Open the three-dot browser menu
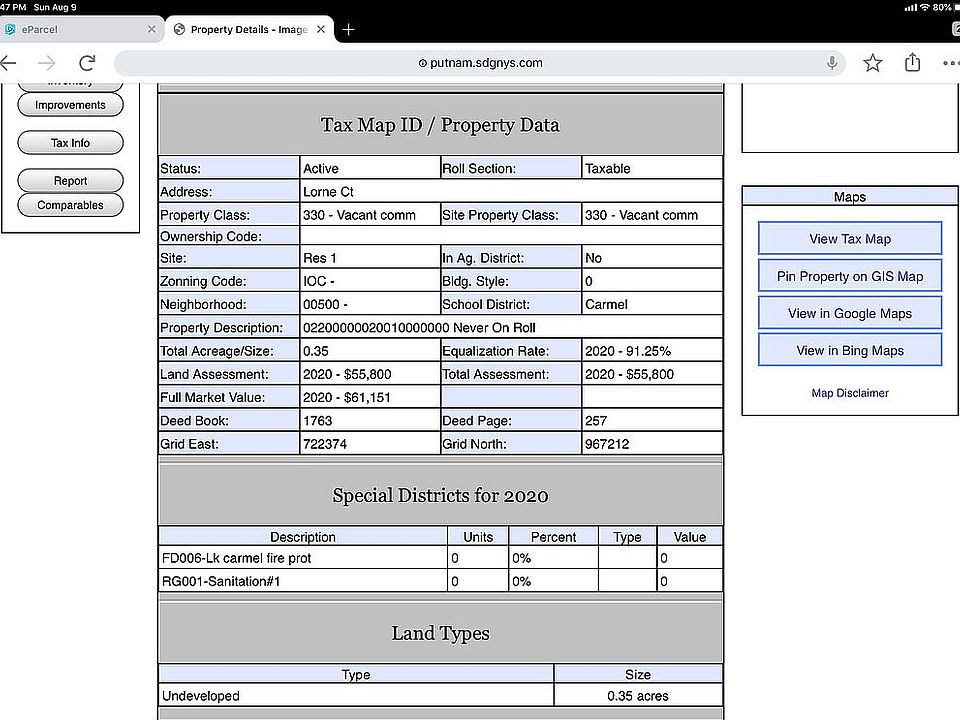The image size is (960, 720). pos(951,62)
